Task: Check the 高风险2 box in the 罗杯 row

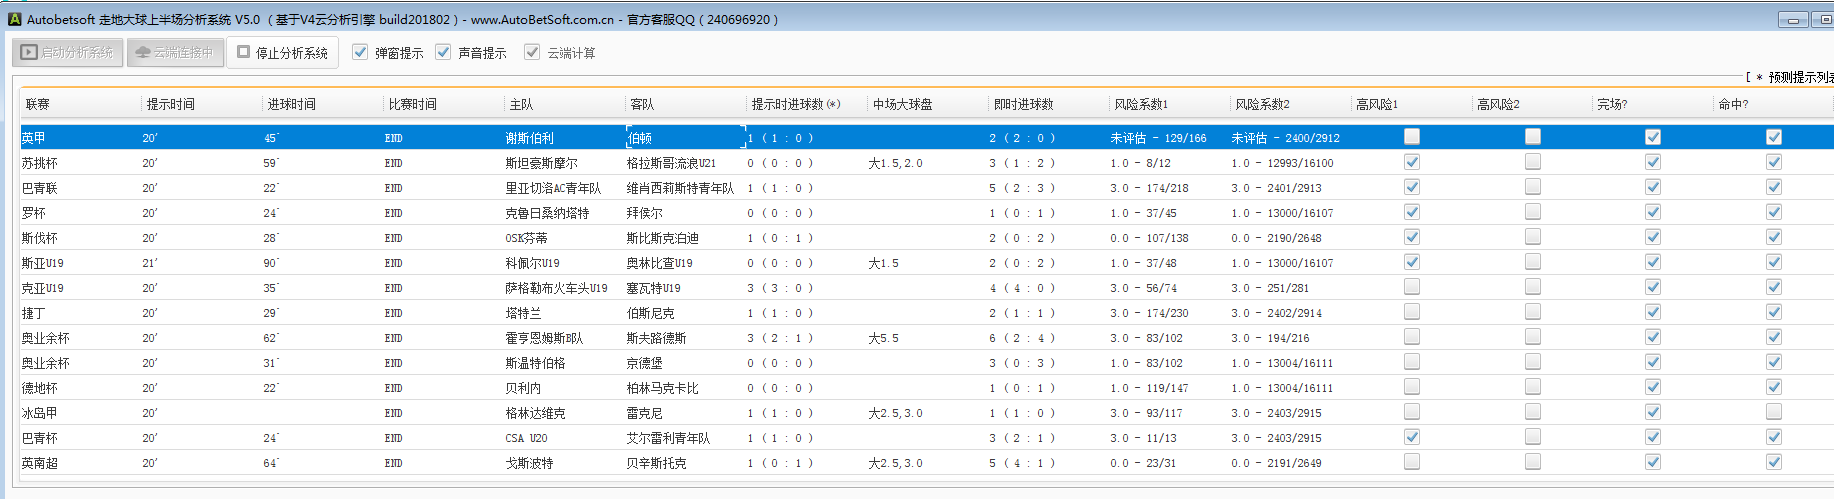Action: point(1533,212)
